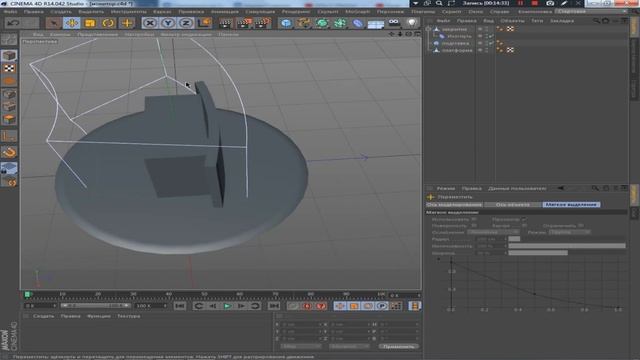Open the spline tools icon
The width and height of the screenshot is (640, 360).
tap(304, 23)
